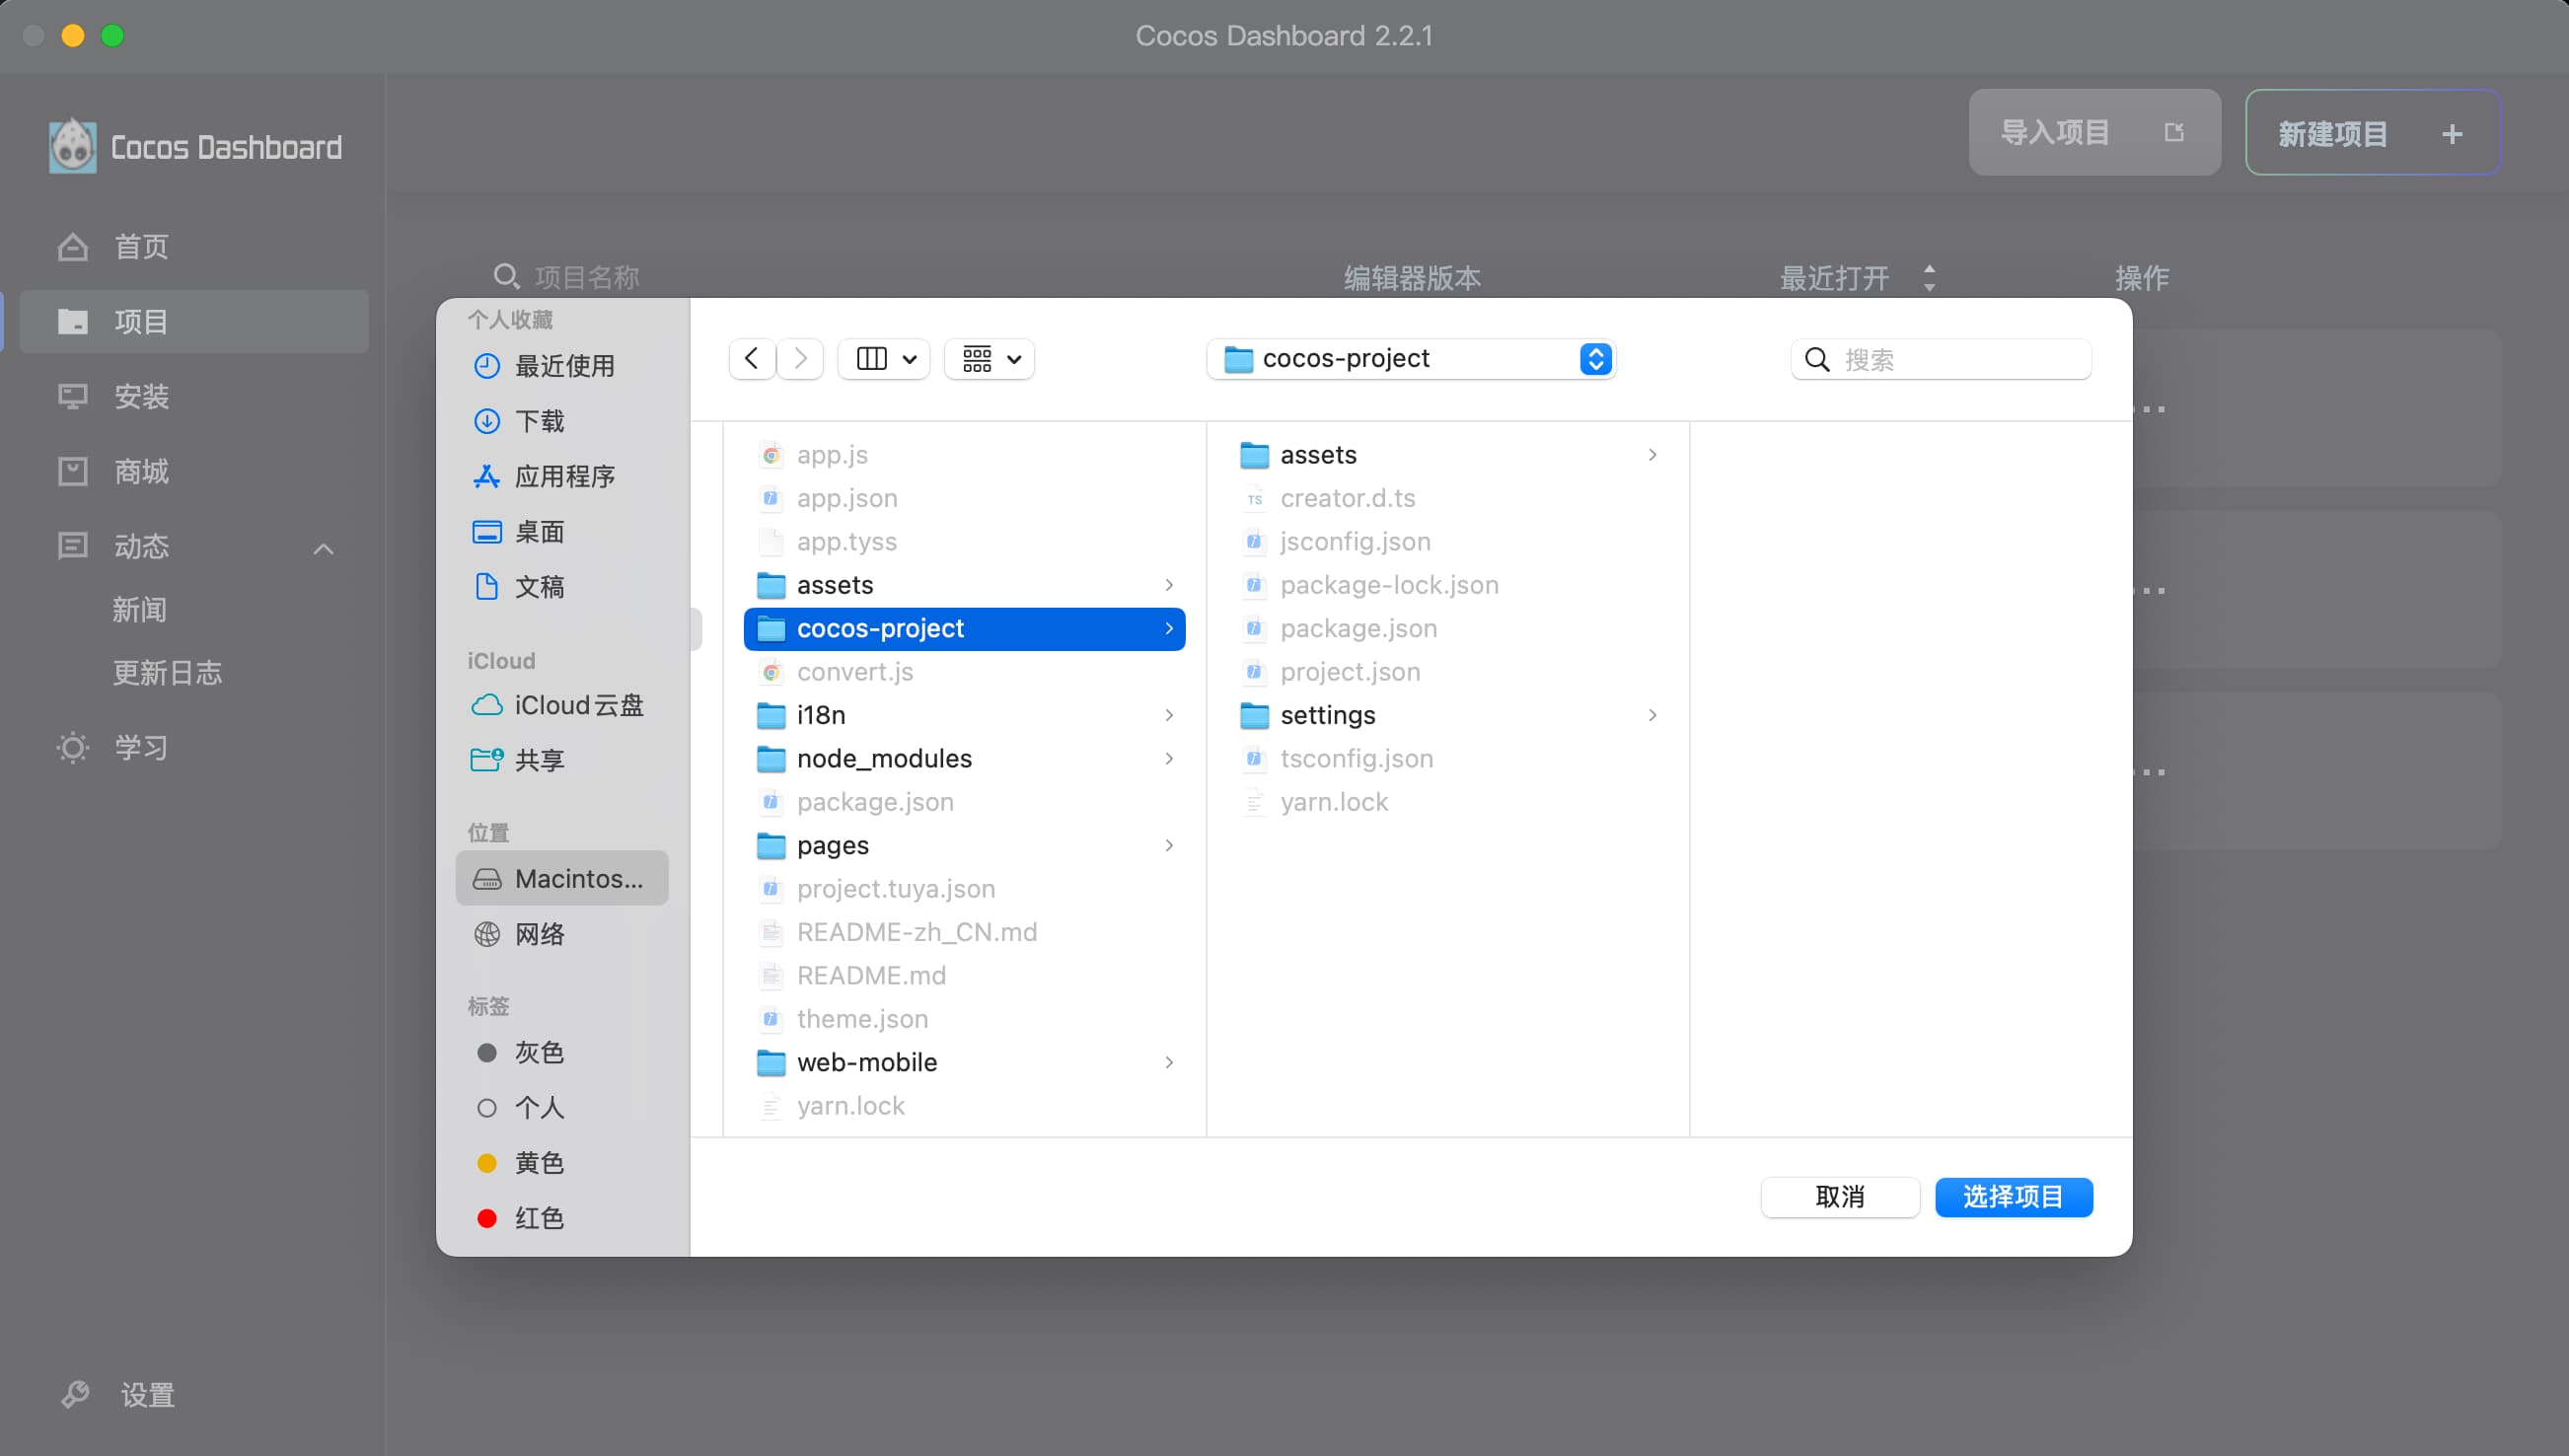The height and width of the screenshot is (1456, 2569).
Task: Expand the settings folder in second column
Action: coord(1327,715)
